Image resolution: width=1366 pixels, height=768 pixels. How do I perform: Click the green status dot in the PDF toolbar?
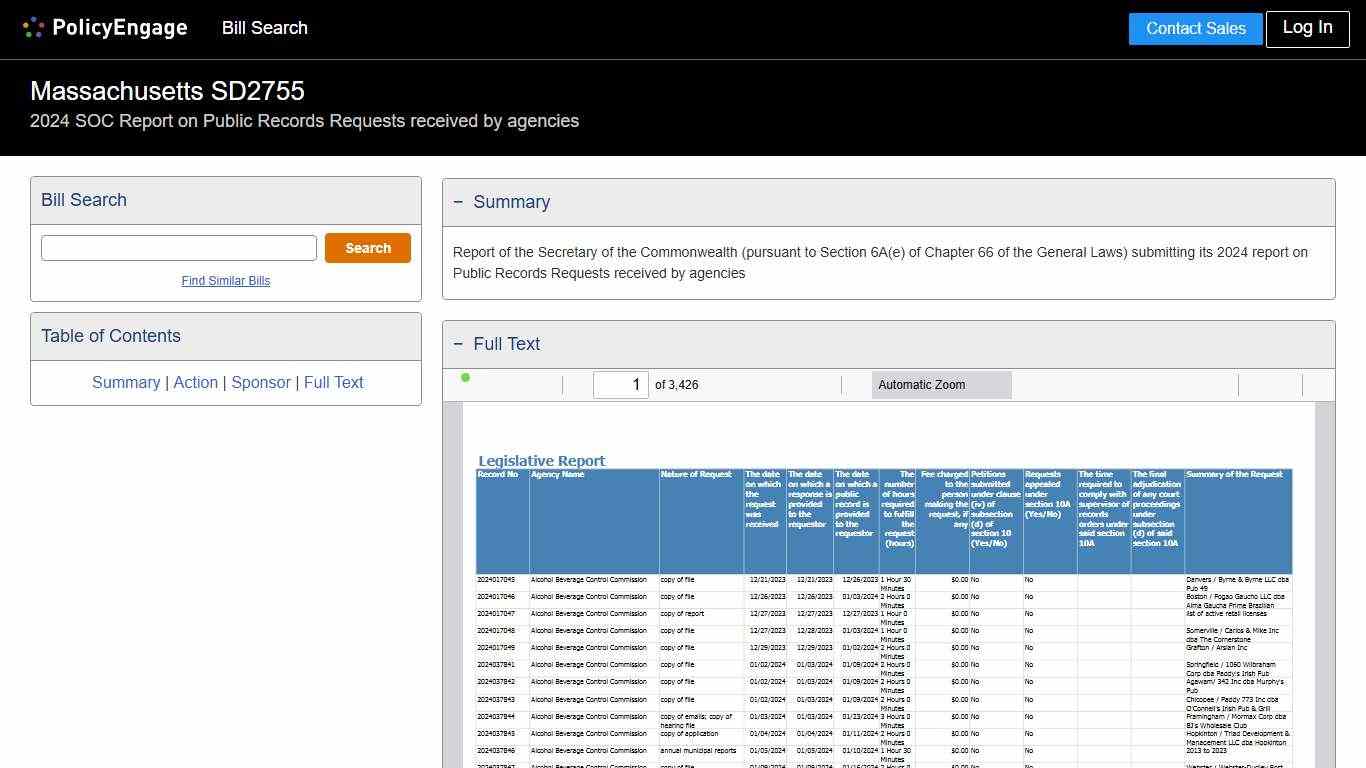coord(465,377)
